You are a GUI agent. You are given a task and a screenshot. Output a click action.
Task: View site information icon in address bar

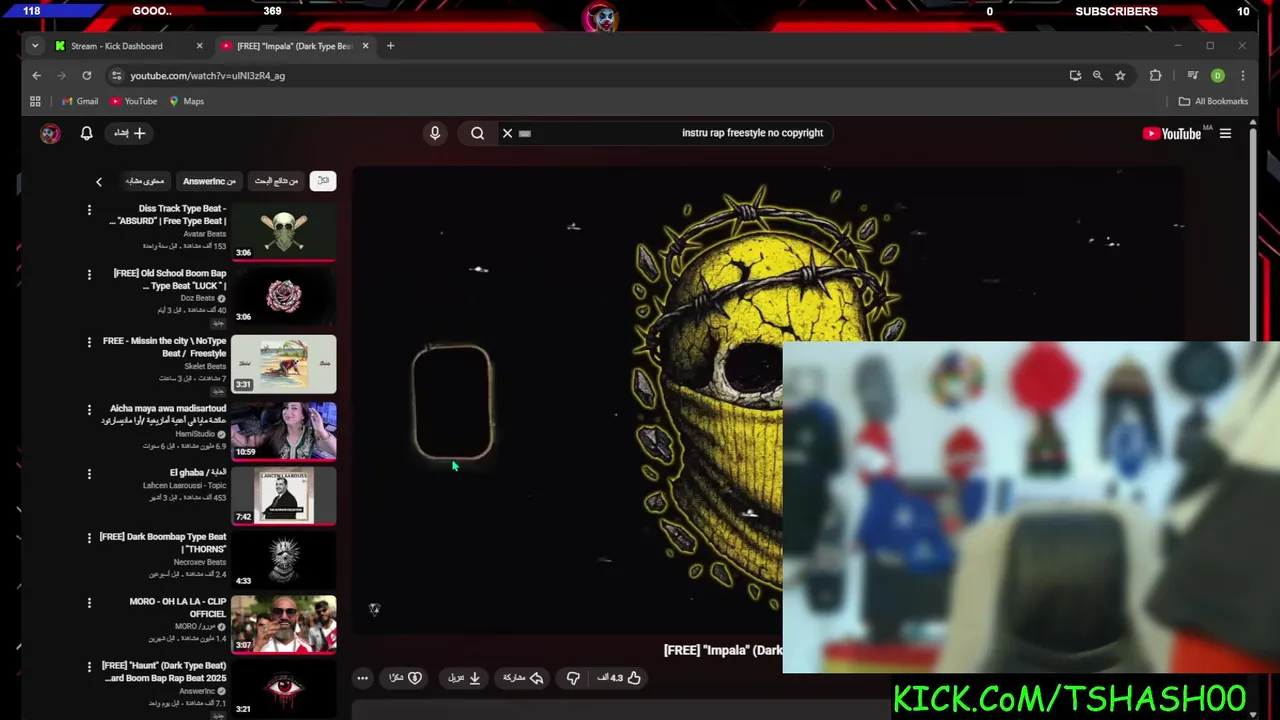coord(116,75)
